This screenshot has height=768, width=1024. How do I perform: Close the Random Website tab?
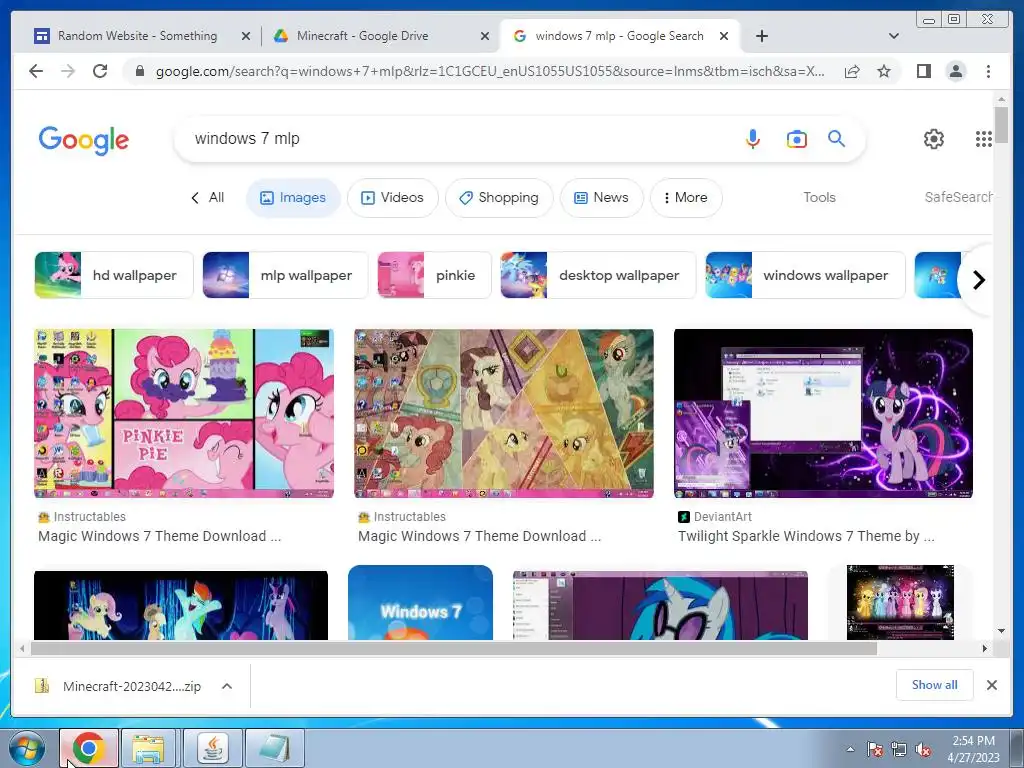click(246, 36)
